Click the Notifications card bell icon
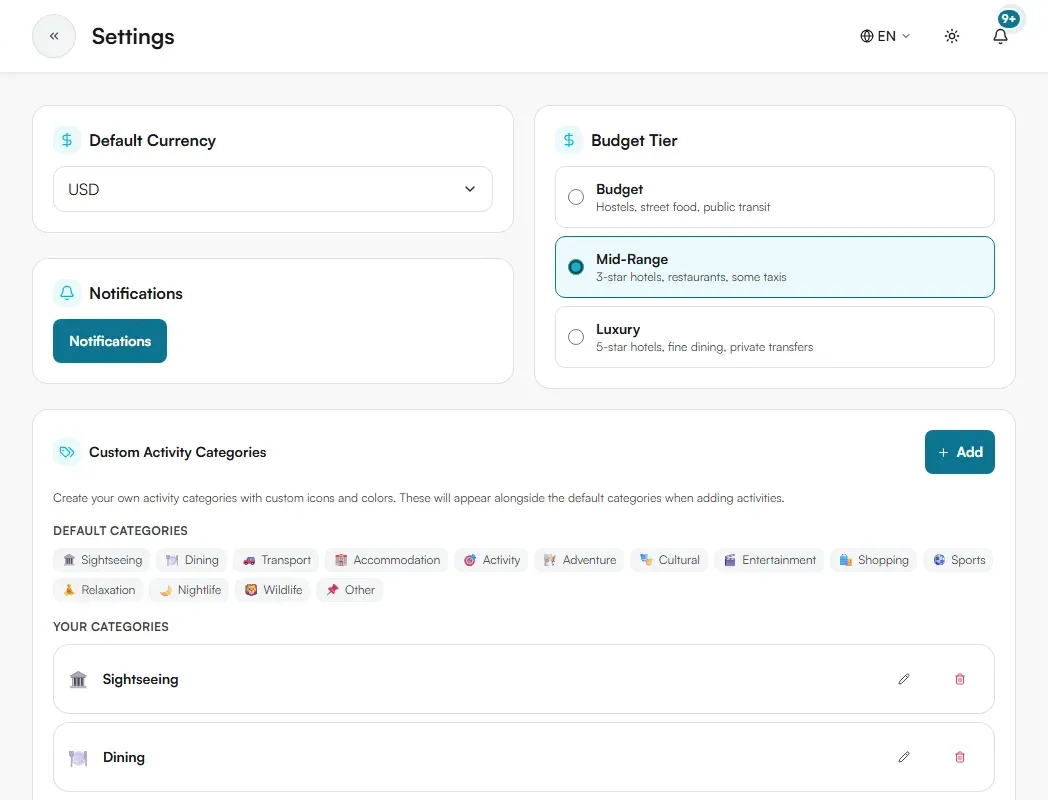 [x=67, y=293]
